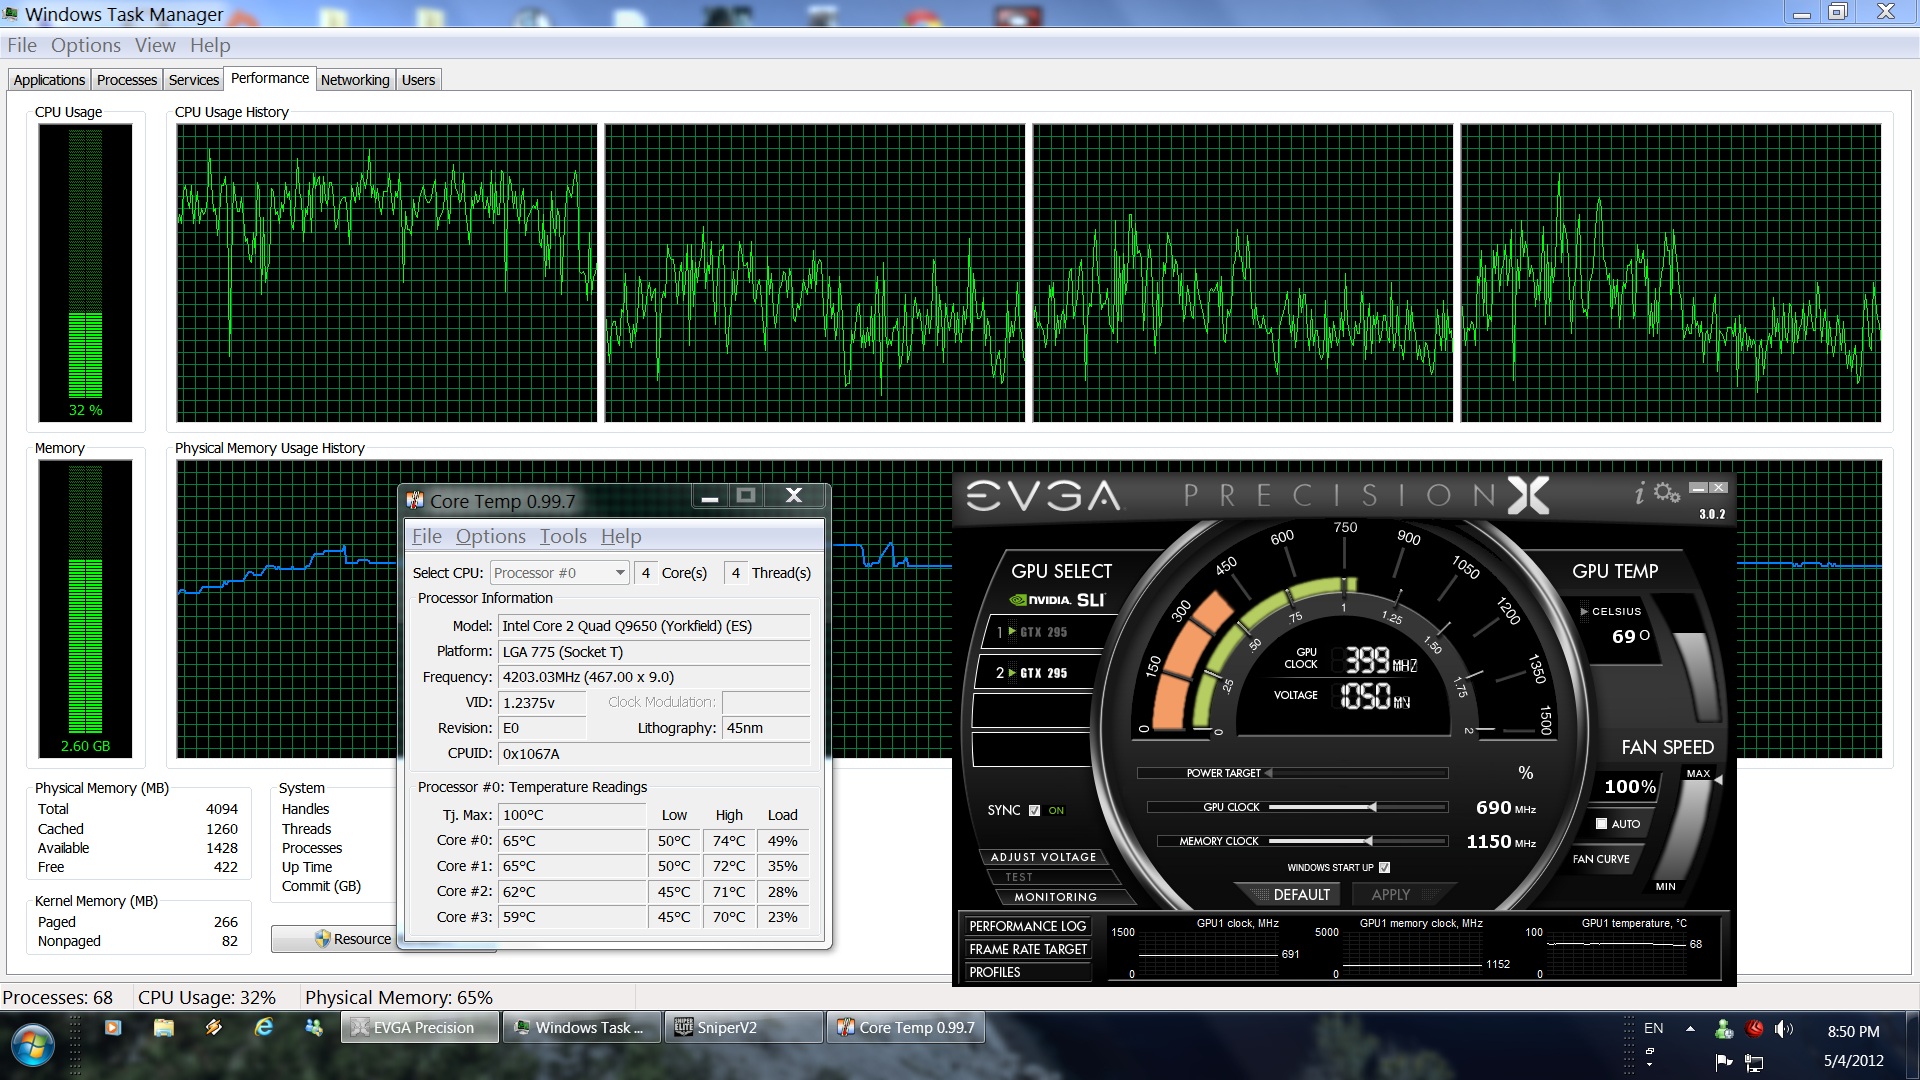Click Internet Explorer icon in taskbar

264,1027
